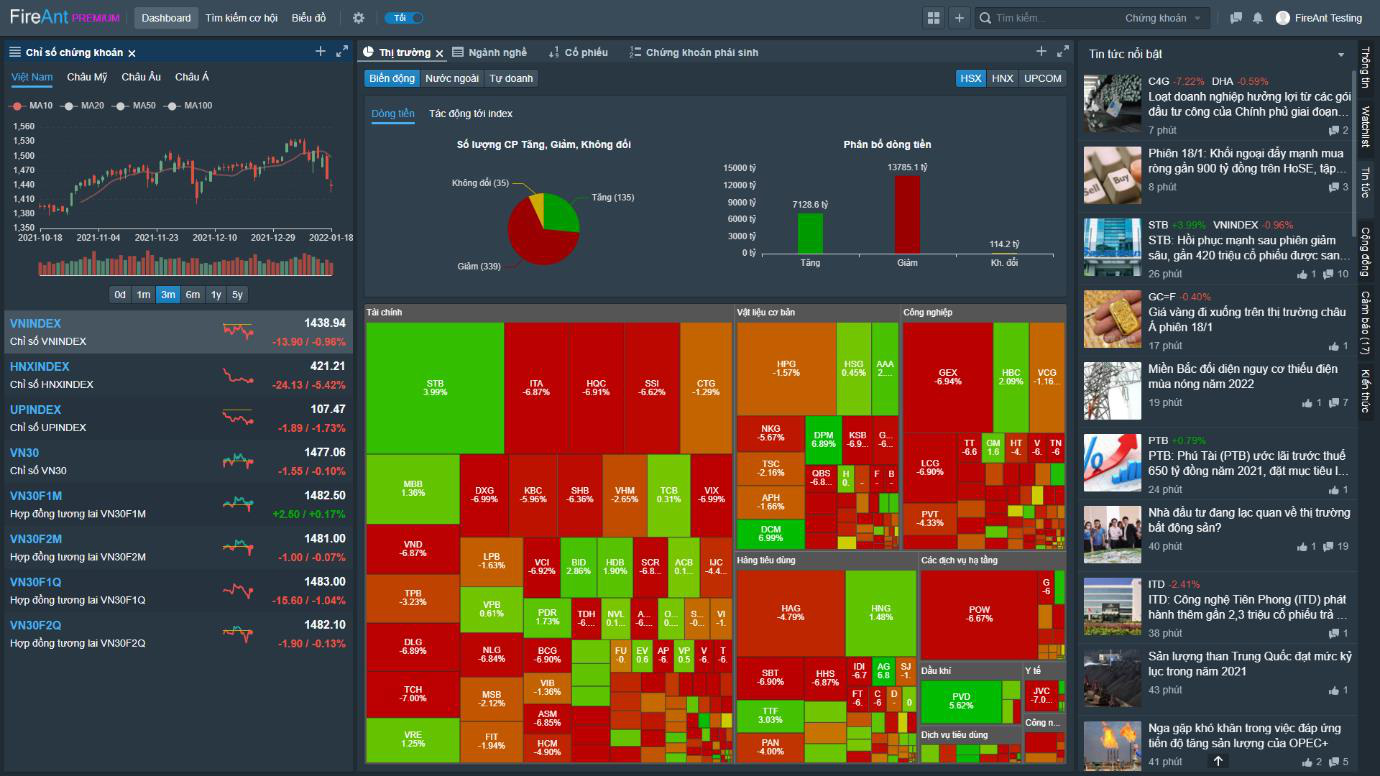Click the scroll-to-top arrow in news panel
The image size is (1380, 776).
(x=1218, y=761)
